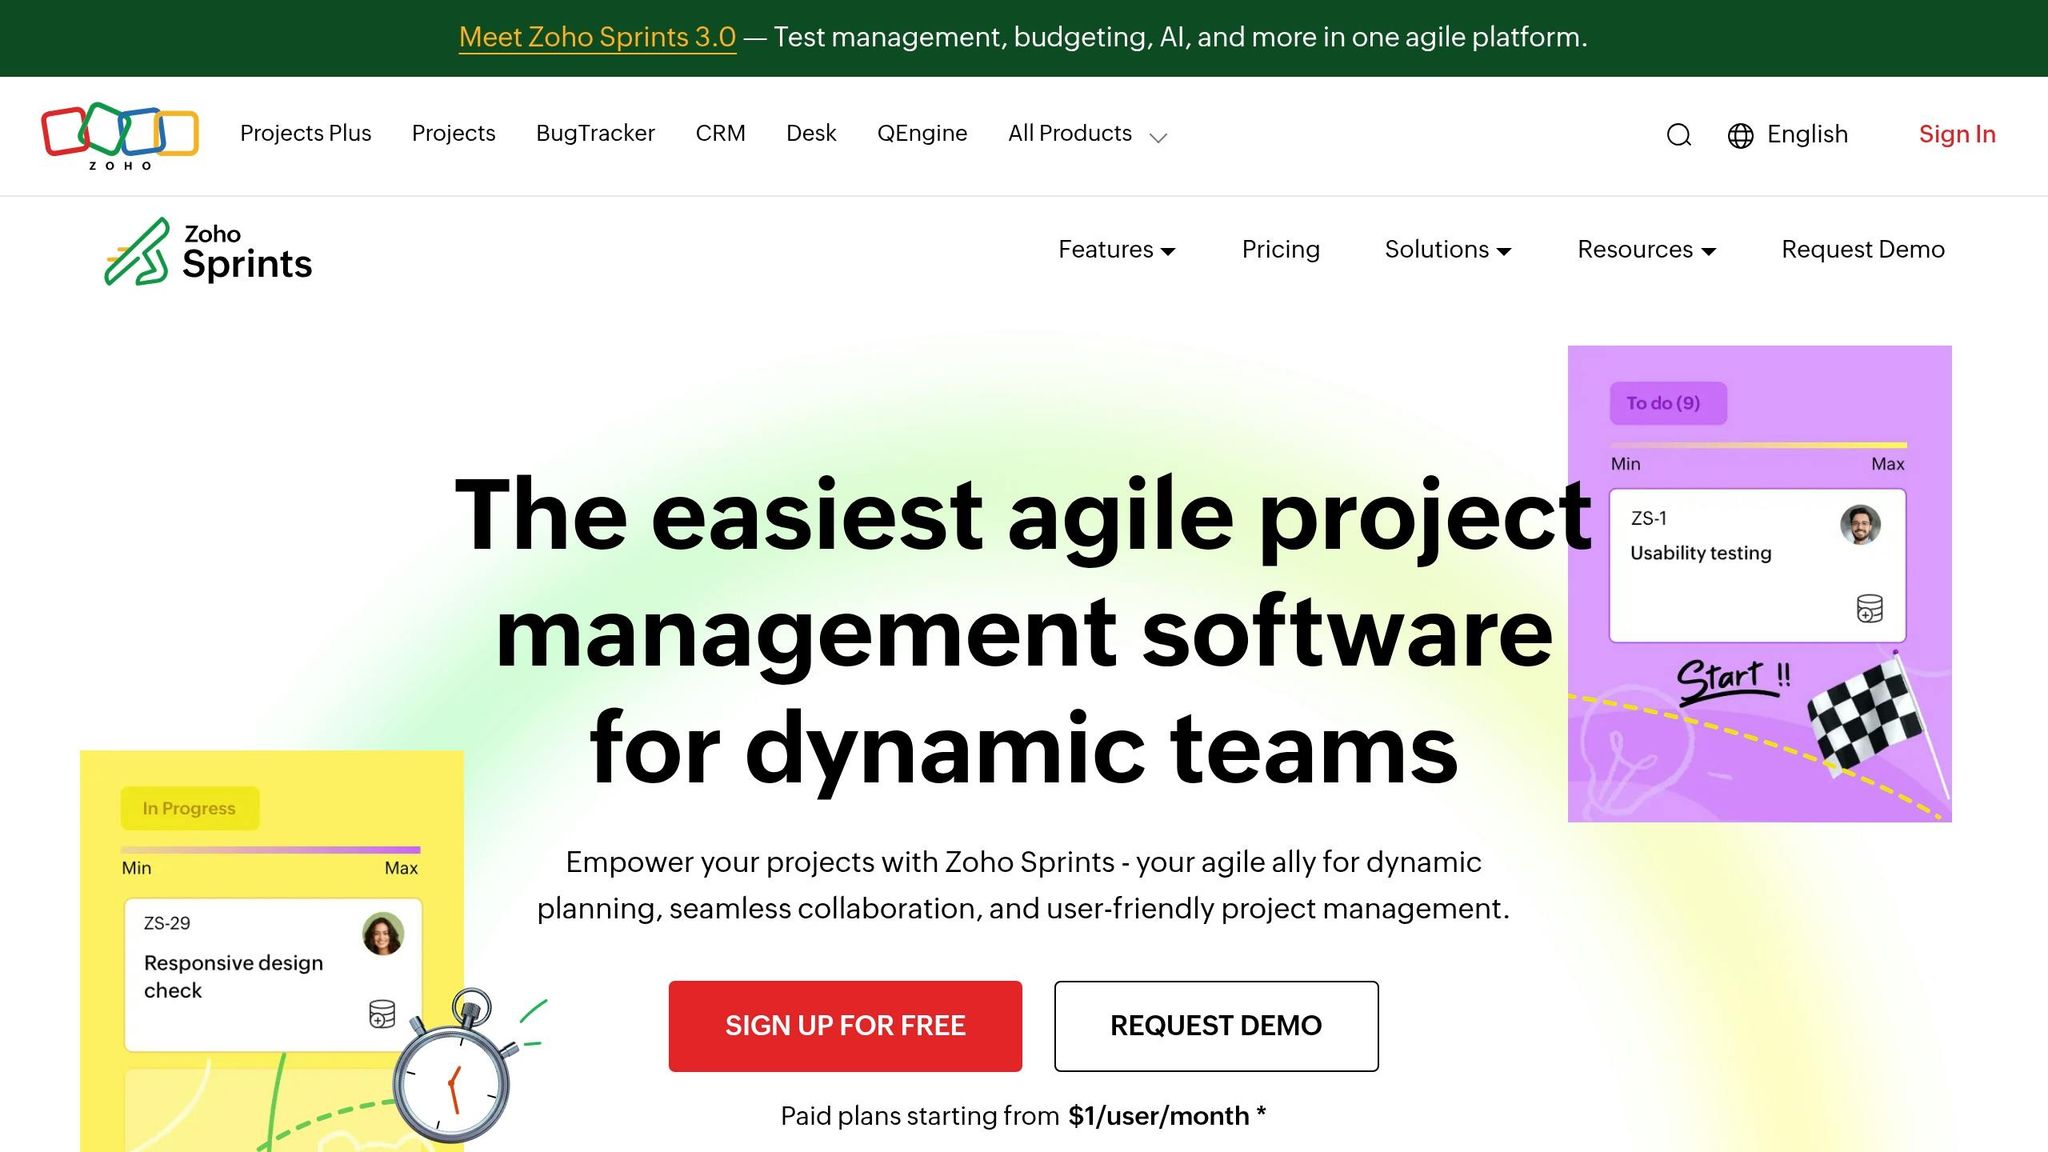Open QEngine in top navigation

922,134
